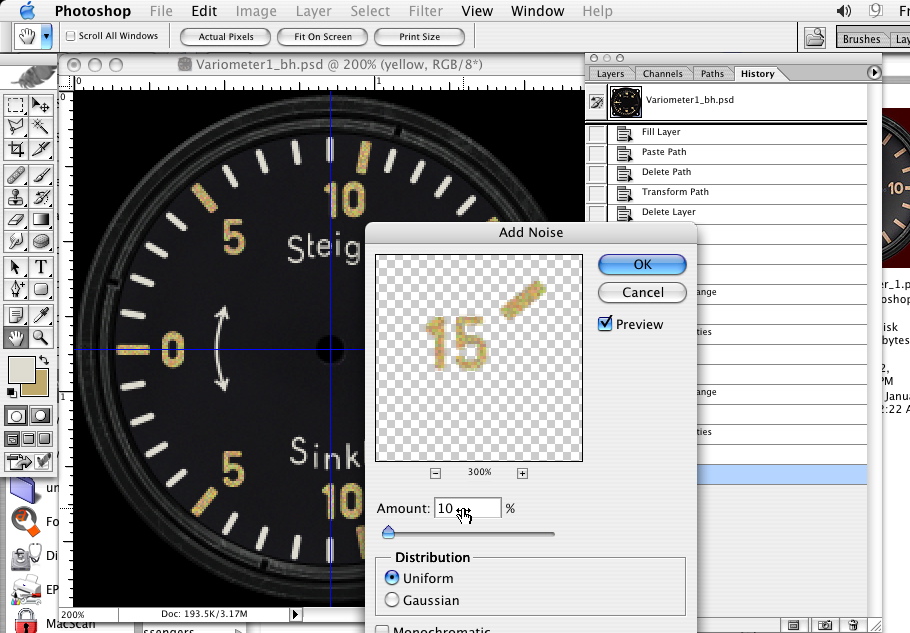Click zoom-in plus under noise preview
Image resolution: width=910 pixels, height=633 pixels.
[x=522, y=473]
